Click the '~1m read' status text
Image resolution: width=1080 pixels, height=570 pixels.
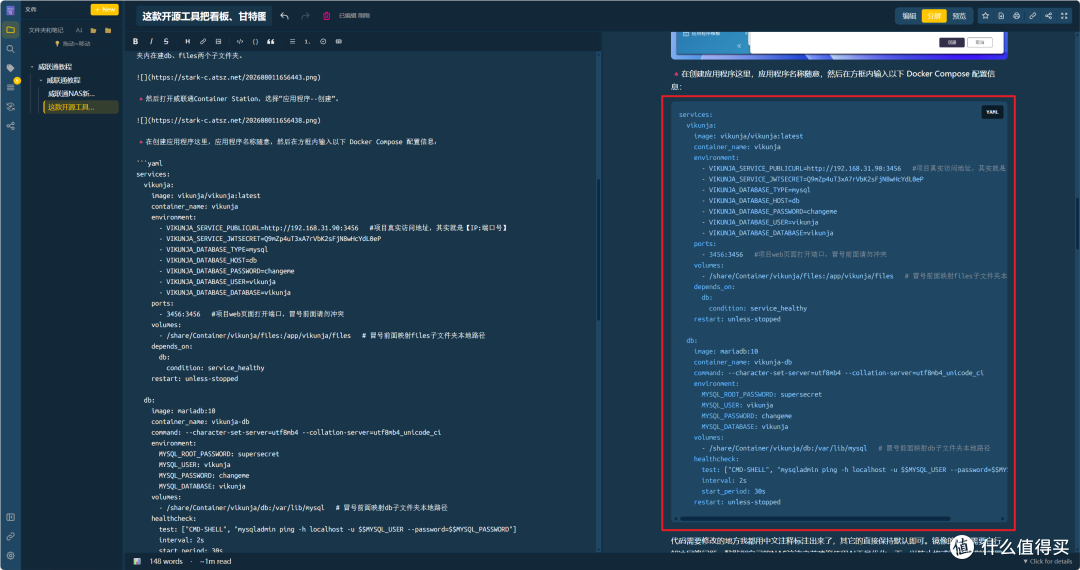216,561
